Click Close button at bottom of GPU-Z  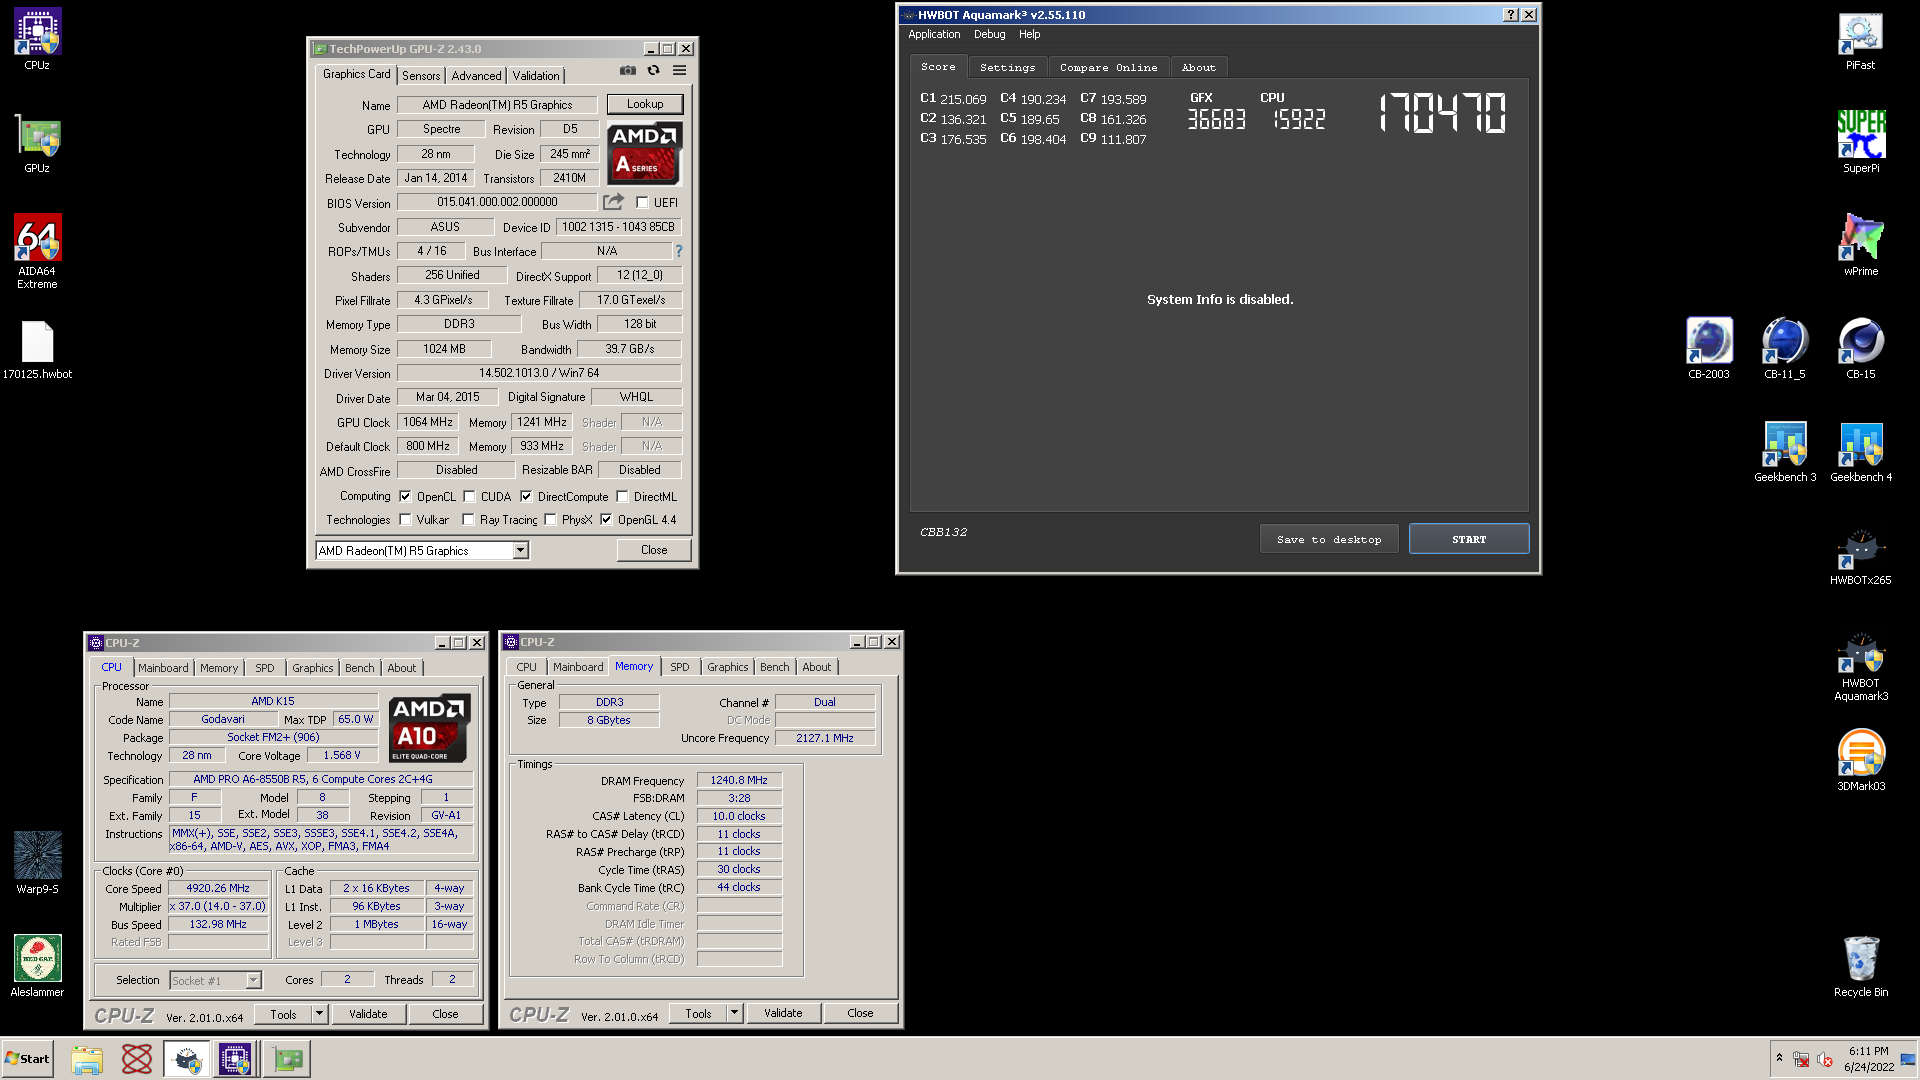[654, 550]
